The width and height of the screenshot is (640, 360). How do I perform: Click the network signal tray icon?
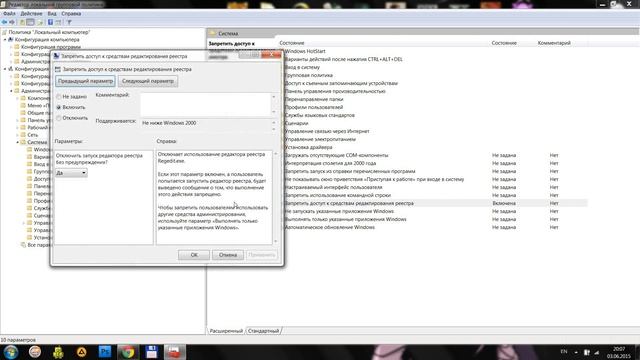coord(596,352)
